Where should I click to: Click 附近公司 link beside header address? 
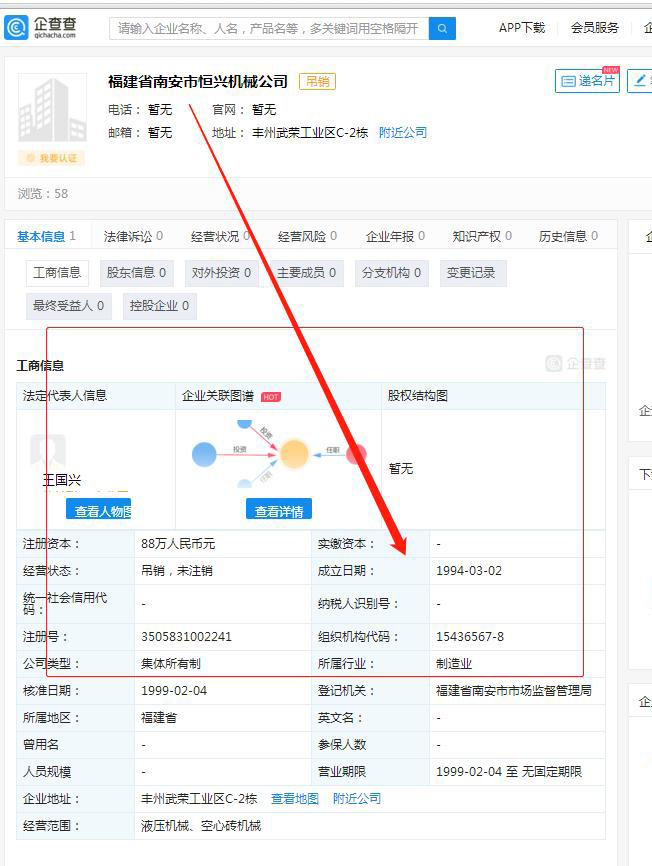pos(402,132)
